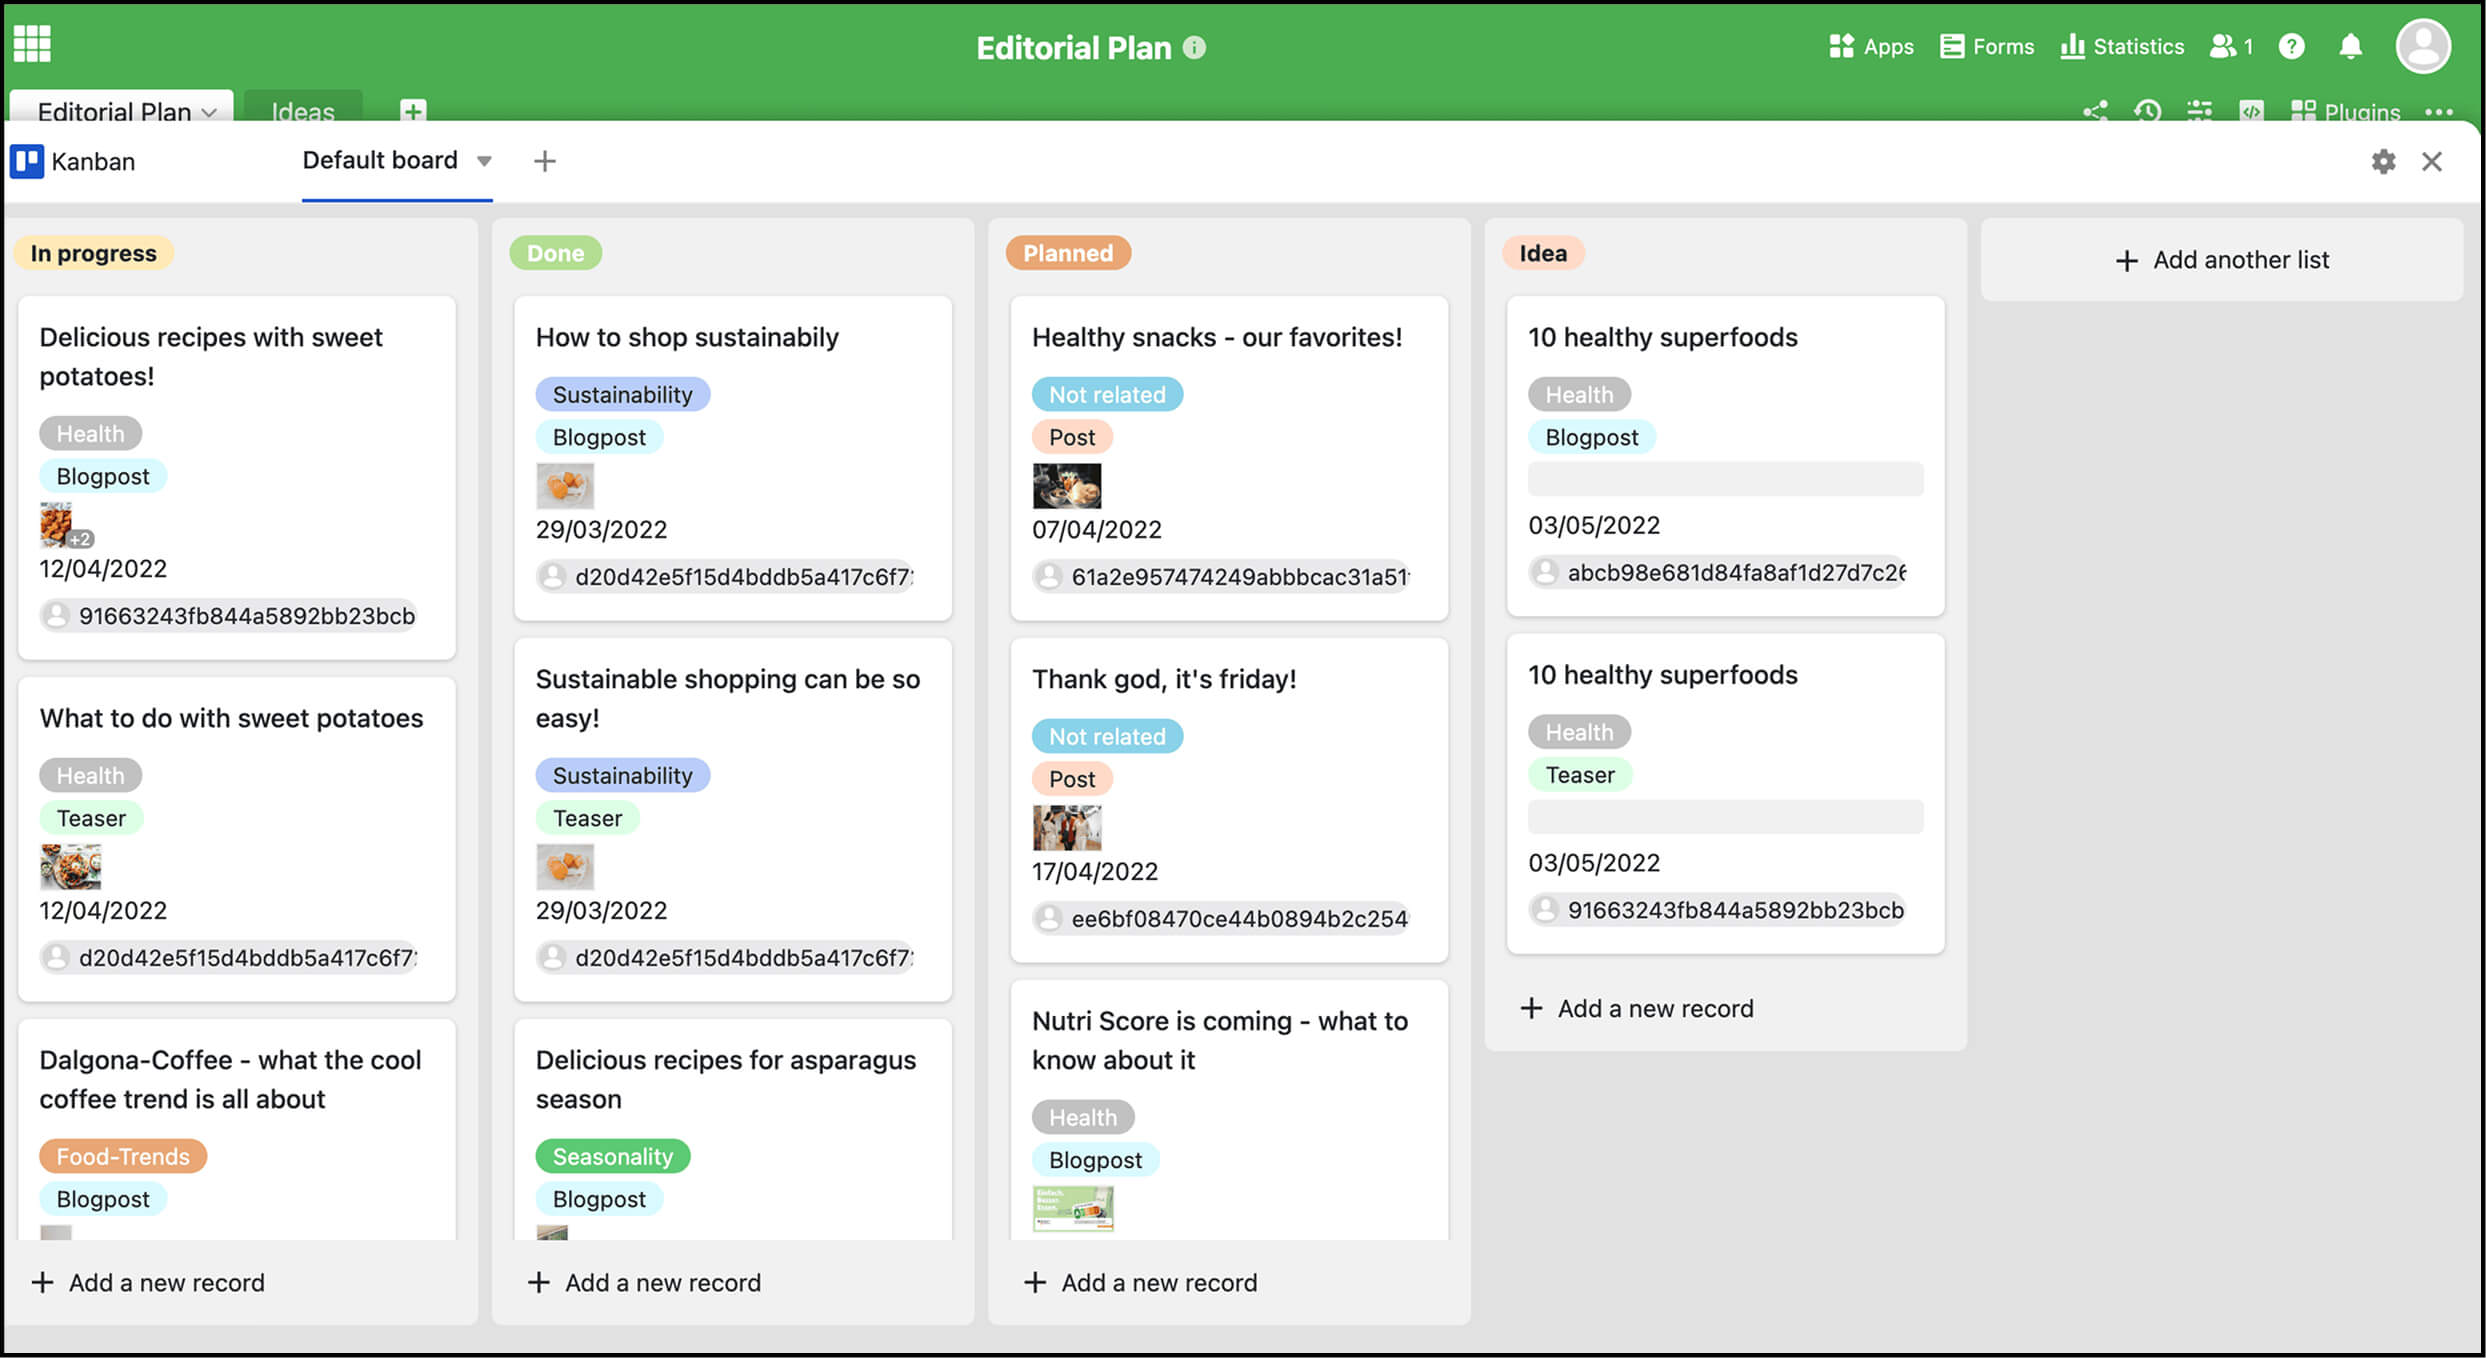Open the Forms icon in the header

click(x=1984, y=46)
